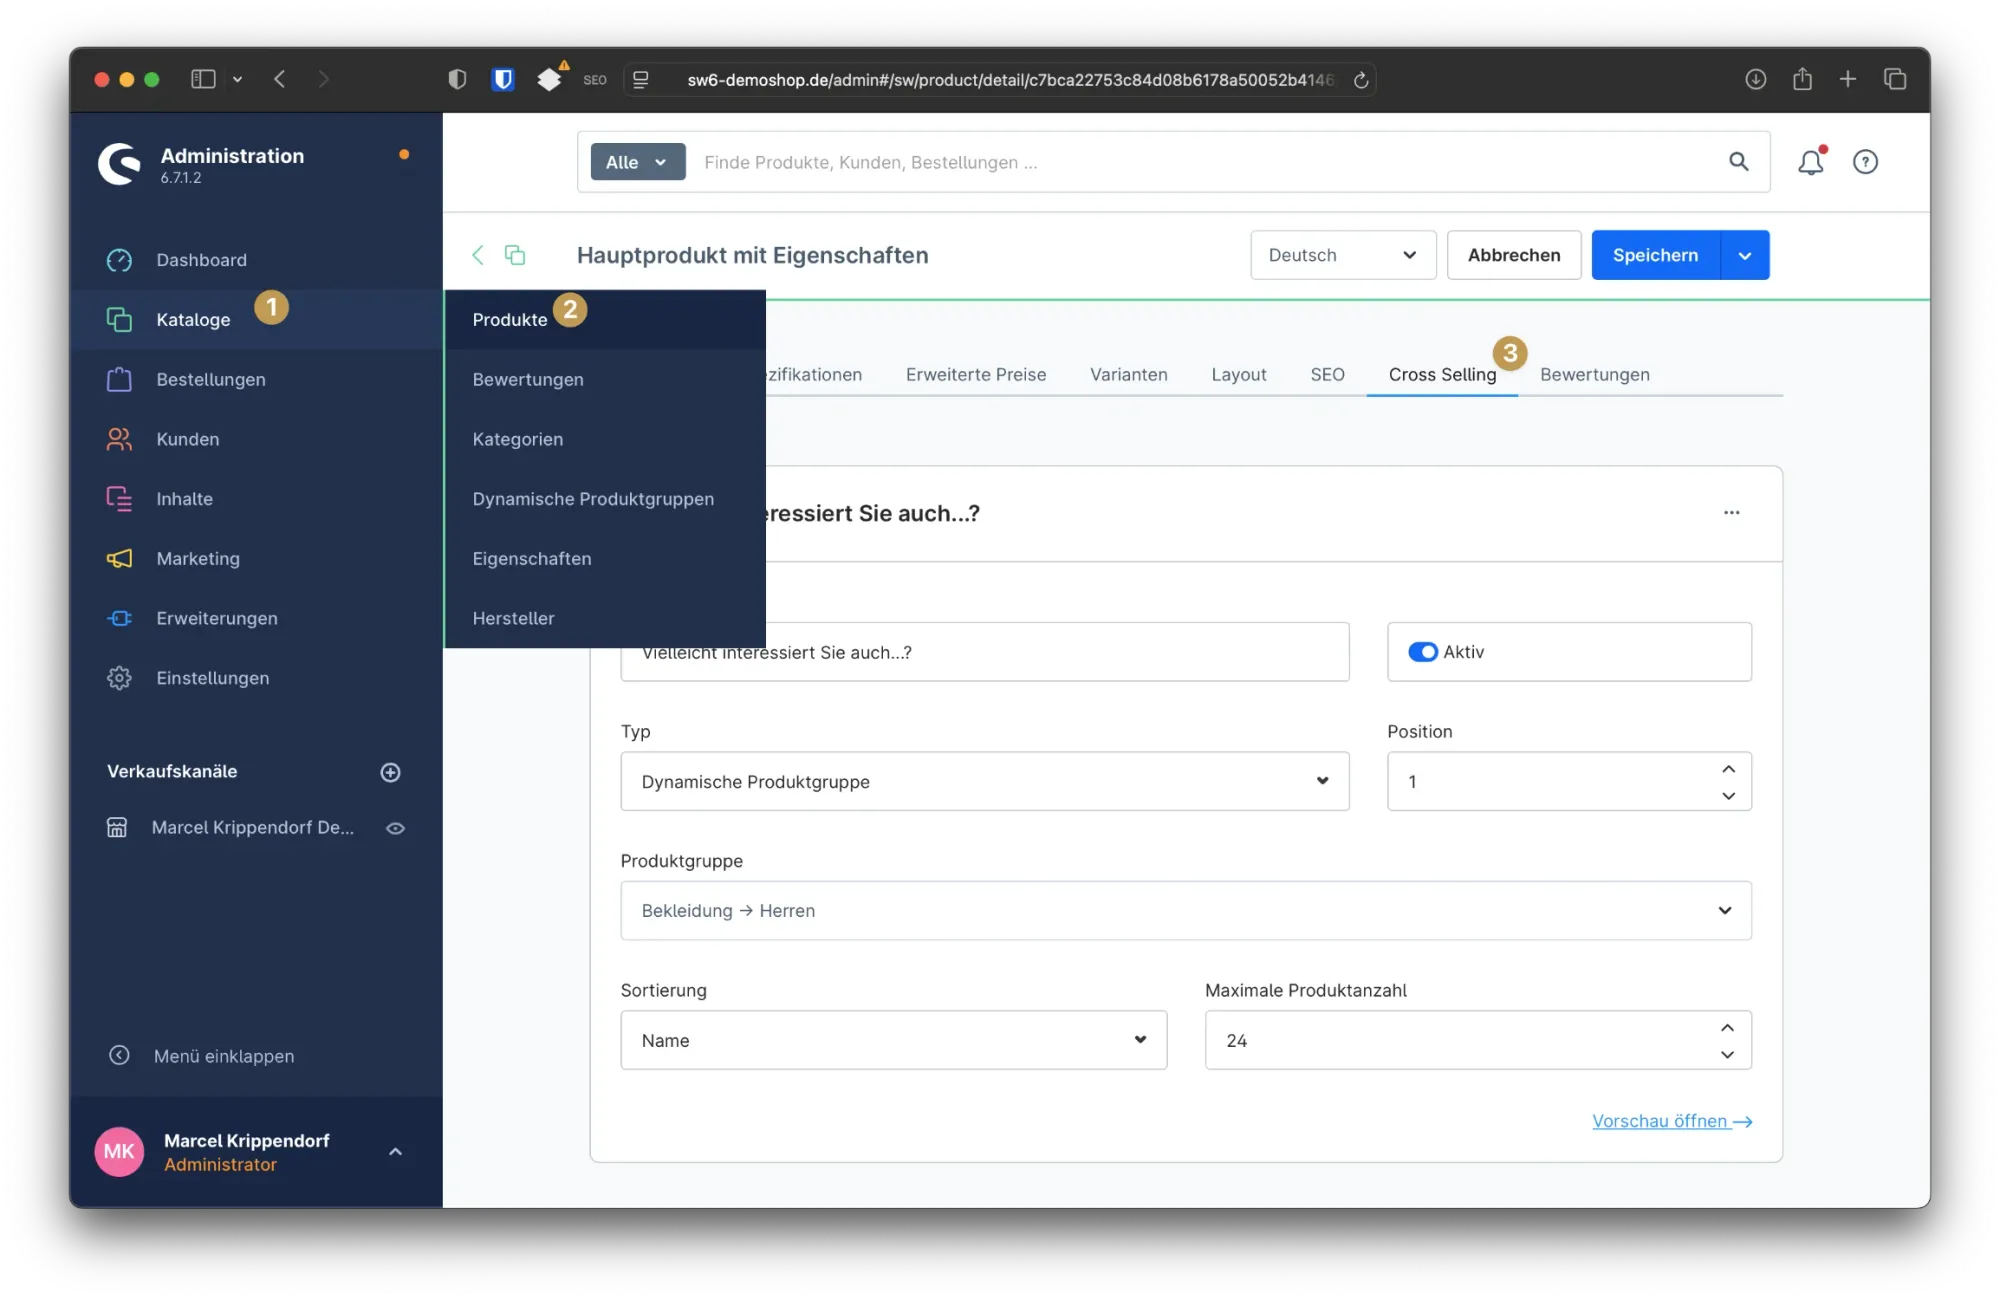
Task: Add sales channel with plus icon
Action: 391,772
